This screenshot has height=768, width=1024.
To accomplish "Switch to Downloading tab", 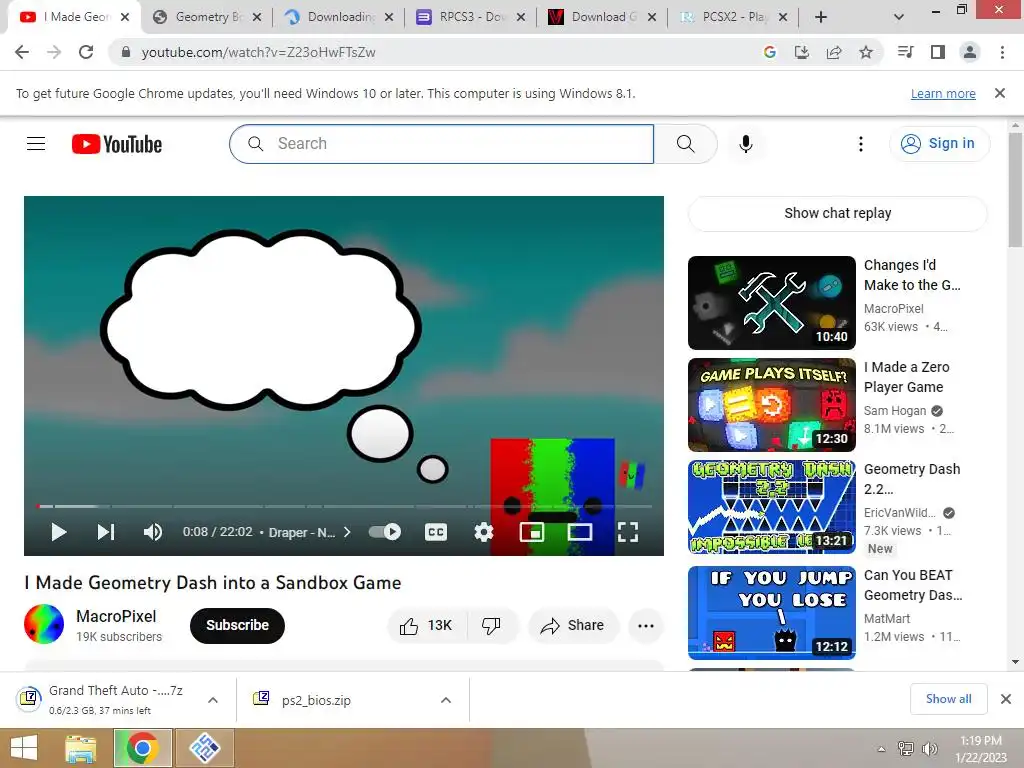I will pyautogui.click(x=340, y=17).
